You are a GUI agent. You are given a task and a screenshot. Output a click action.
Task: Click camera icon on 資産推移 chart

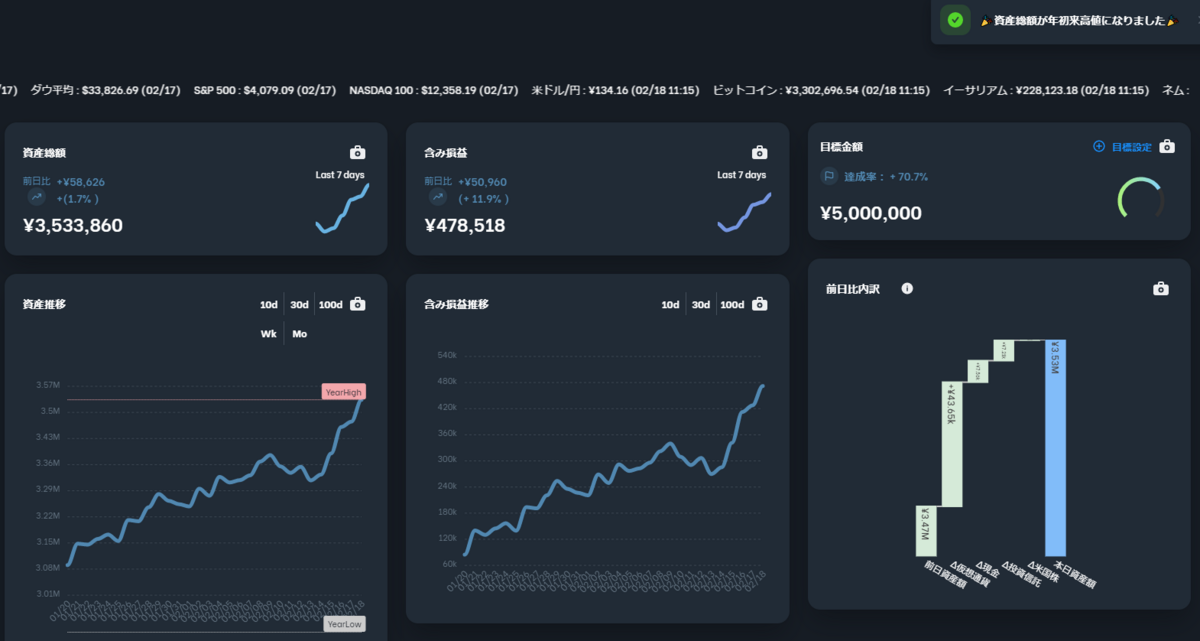click(x=358, y=304)
